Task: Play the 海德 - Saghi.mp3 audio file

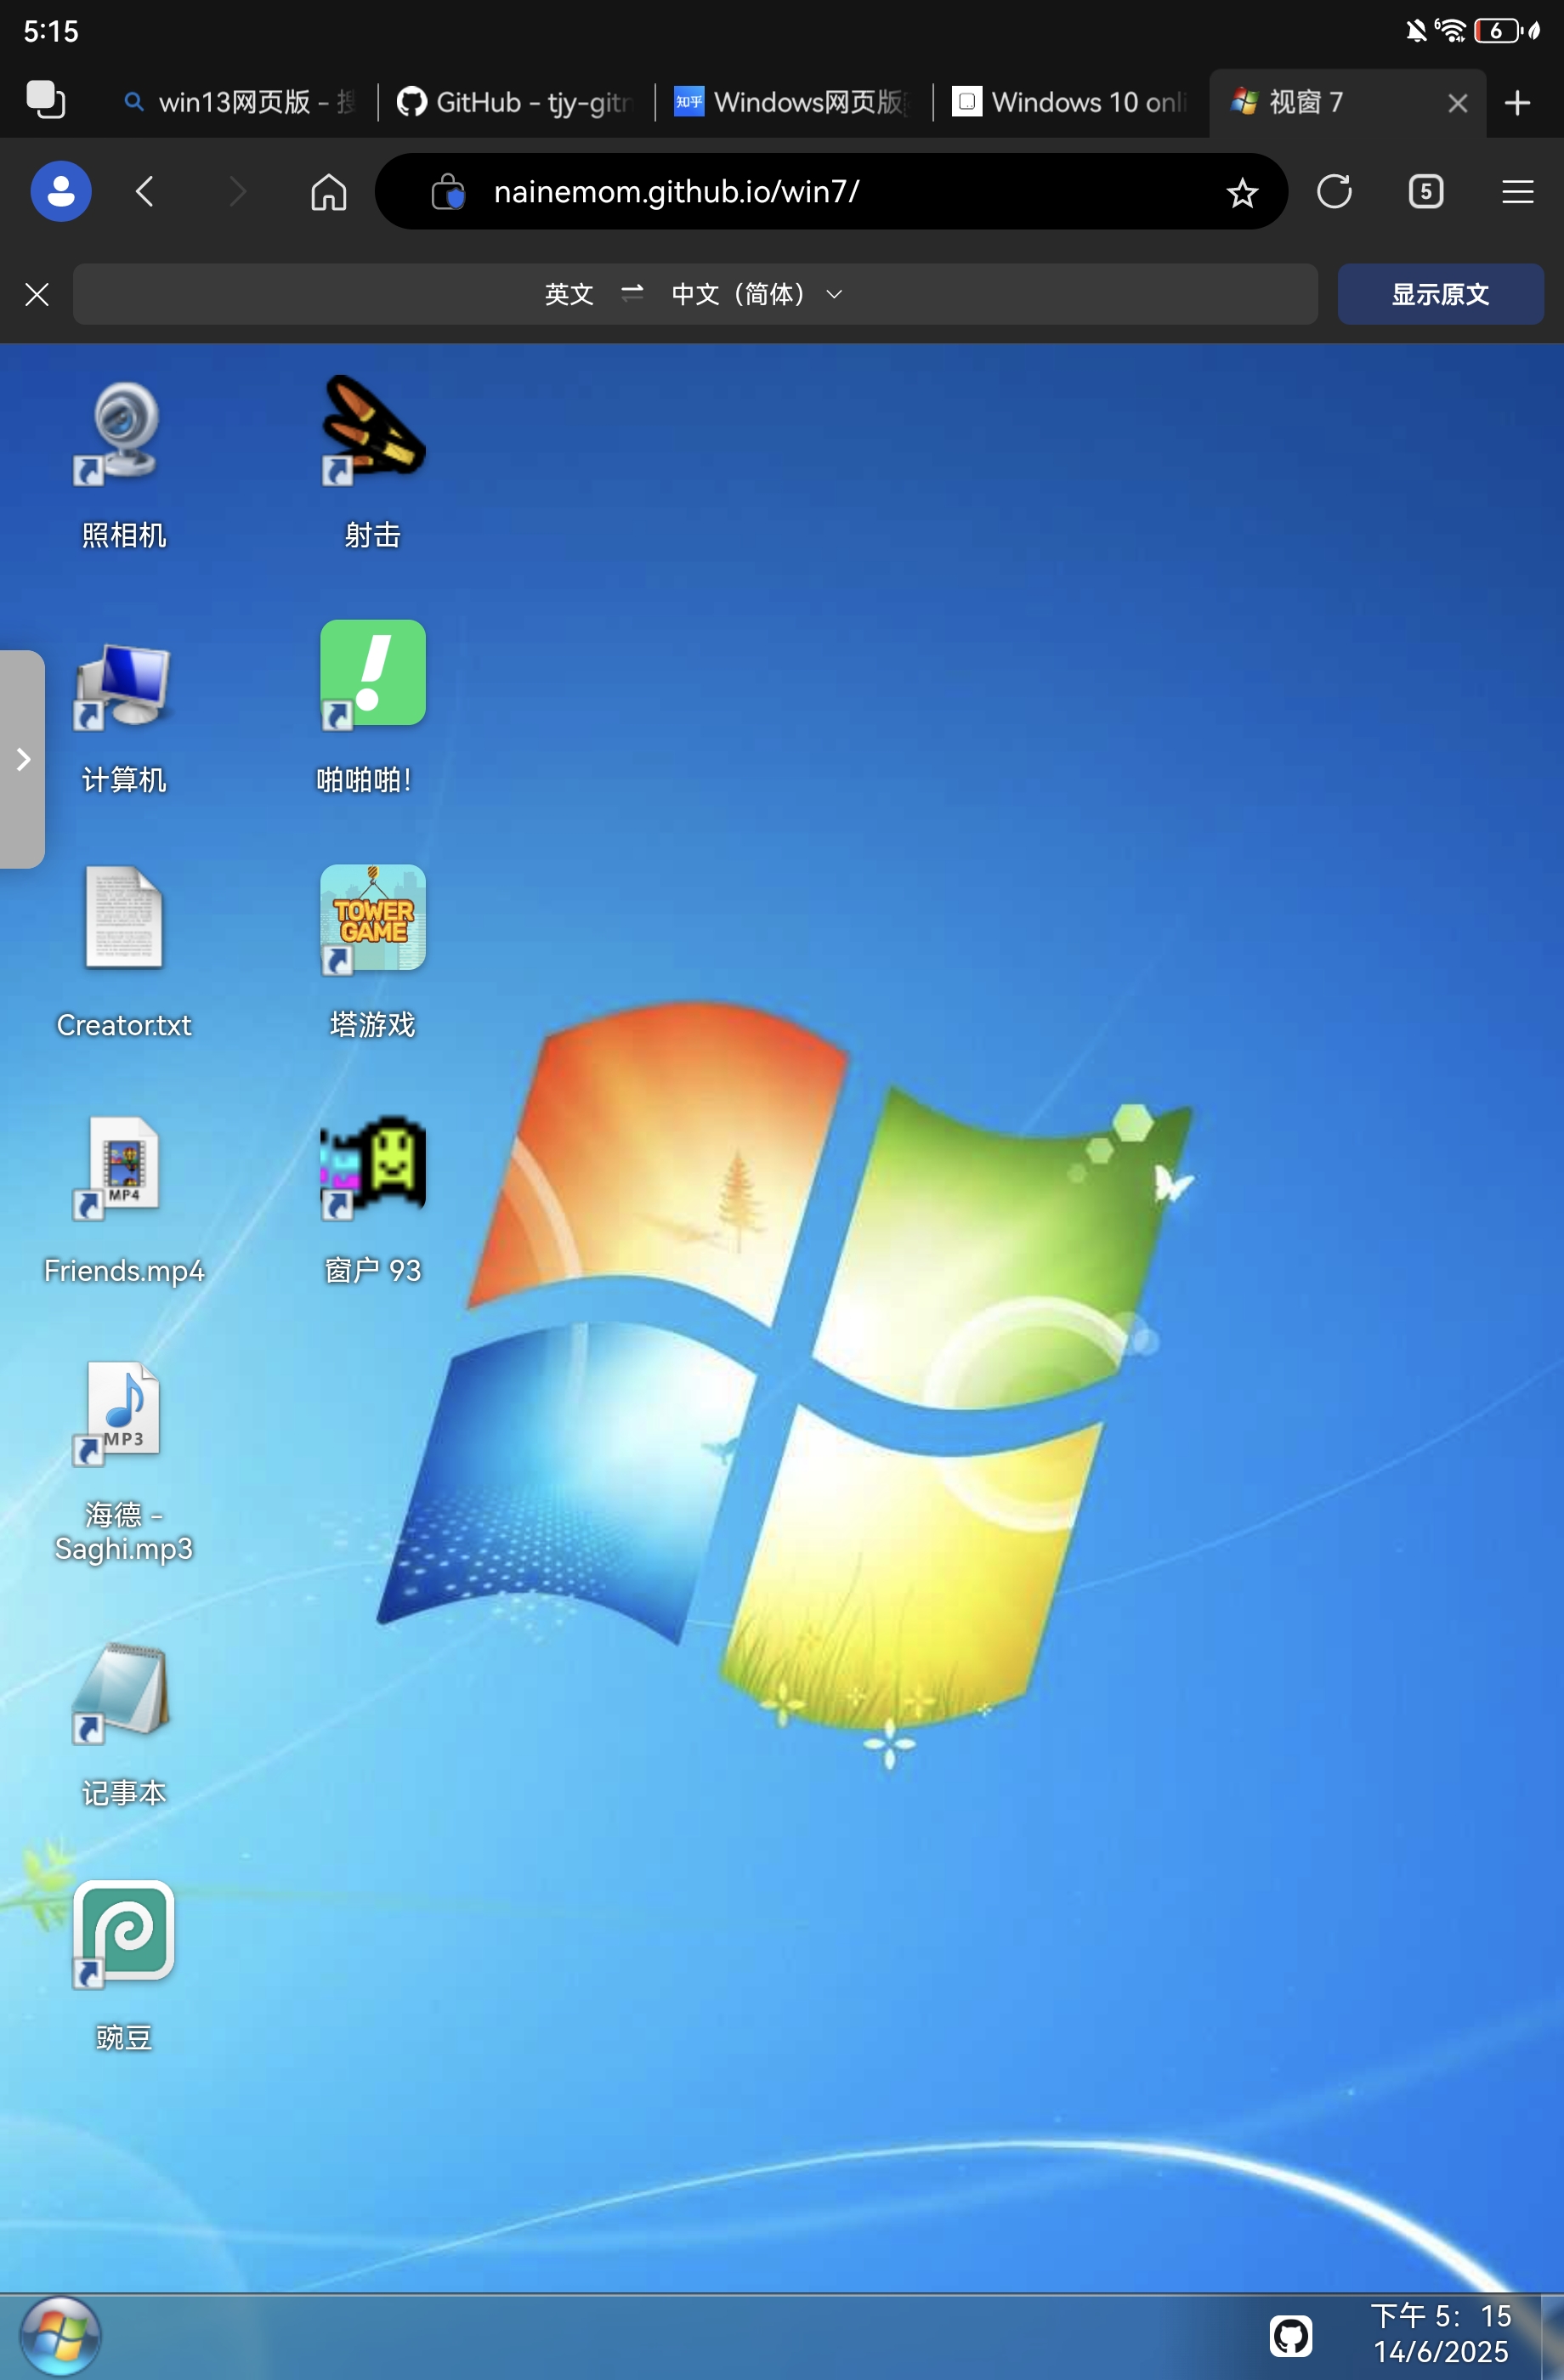Action: tap(123, 1460)
